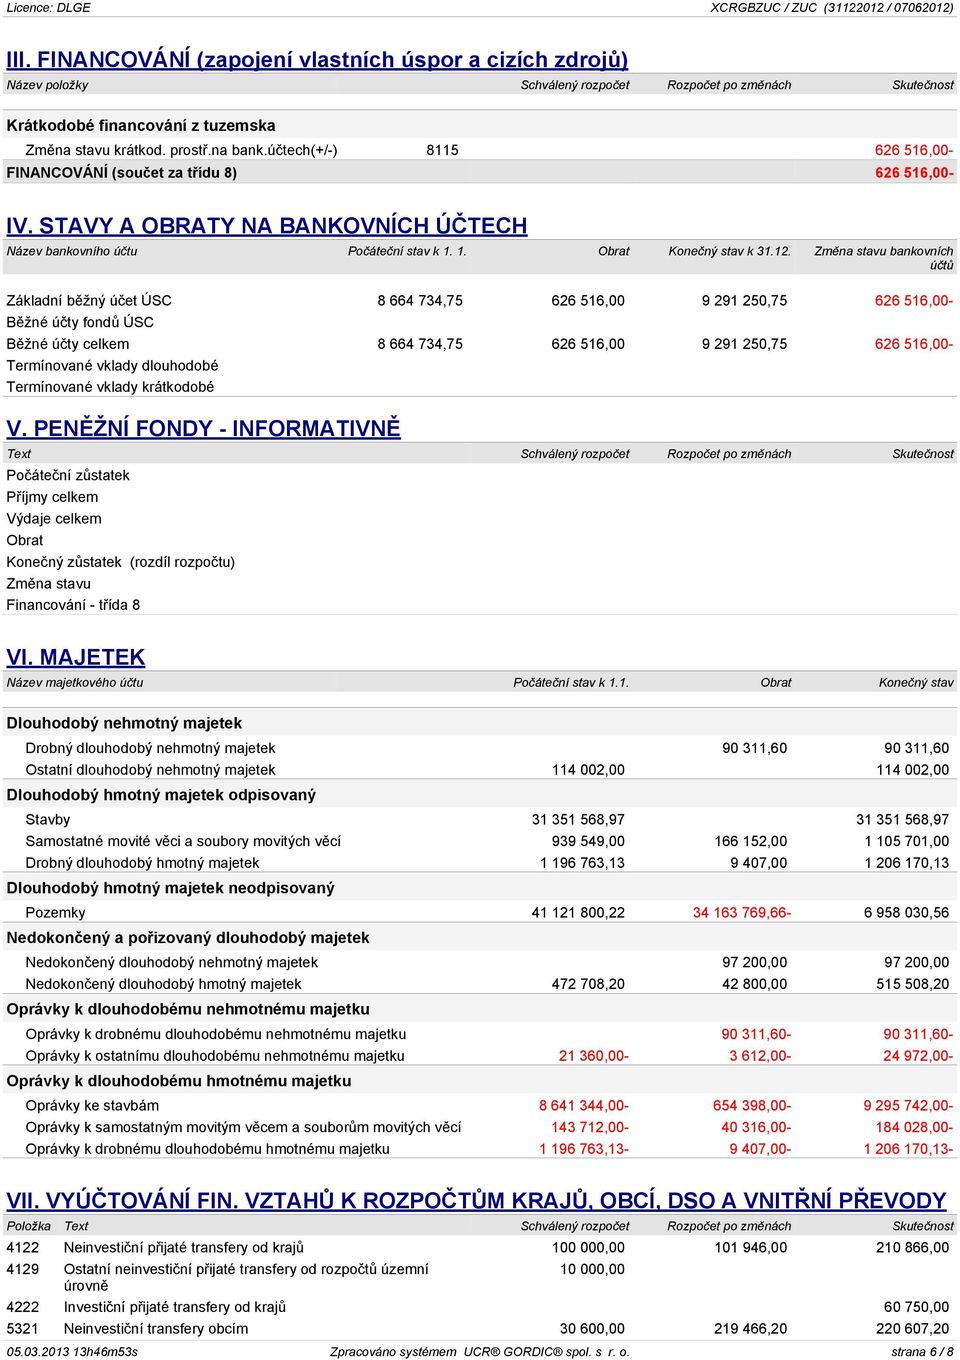The image size is (960, 1360).
Task: Select the 'Počáteční zůstatek' row
Action: click(x=68, y=476)
